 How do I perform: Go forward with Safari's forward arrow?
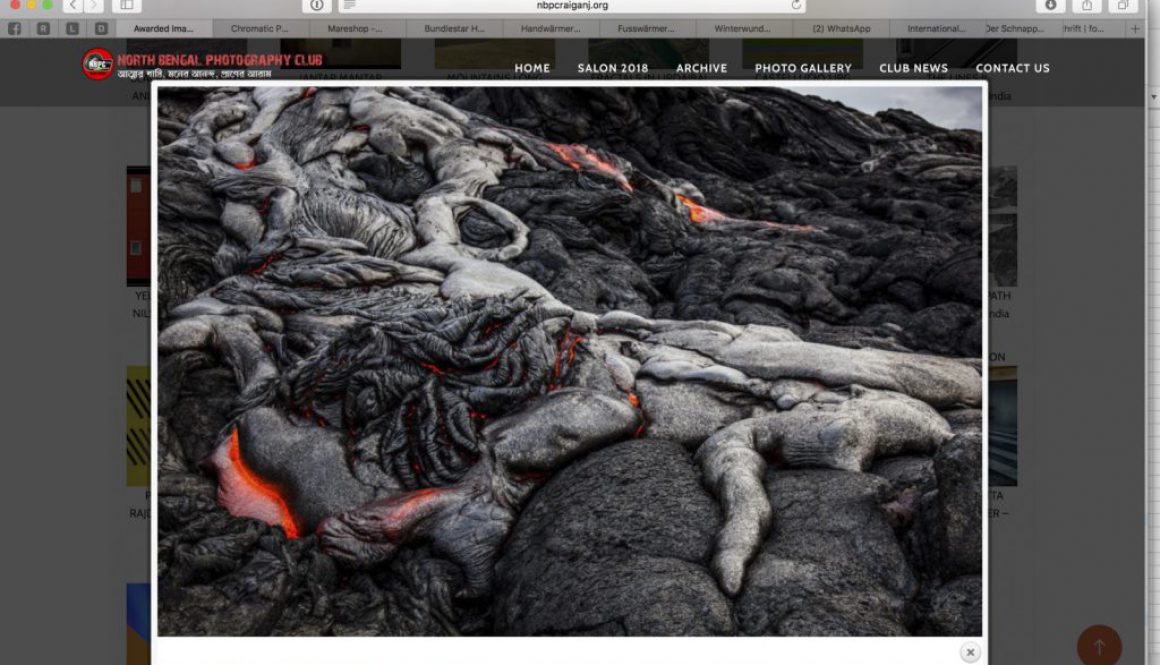point(93,5)
